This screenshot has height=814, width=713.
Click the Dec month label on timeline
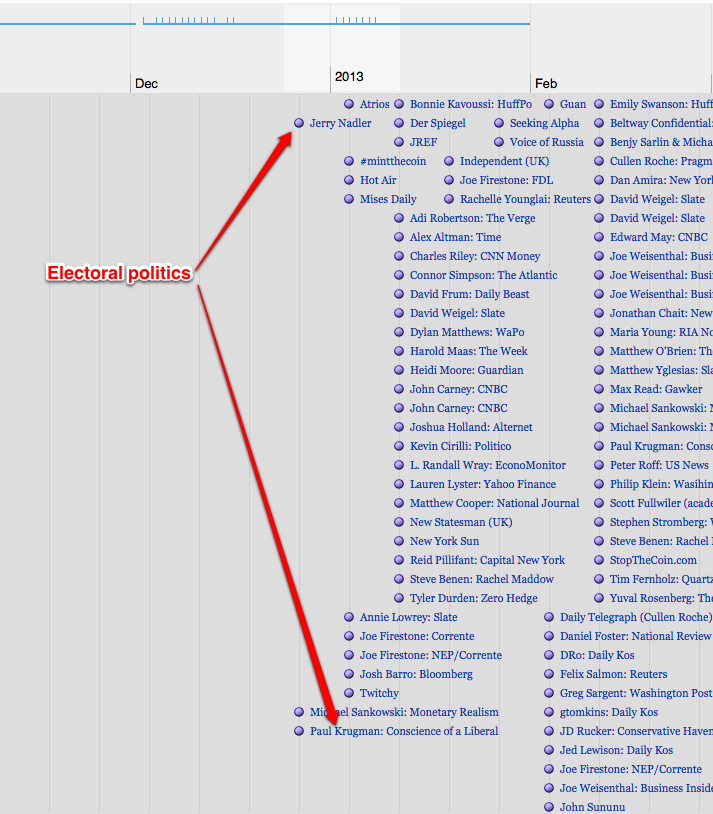point(146,84)
